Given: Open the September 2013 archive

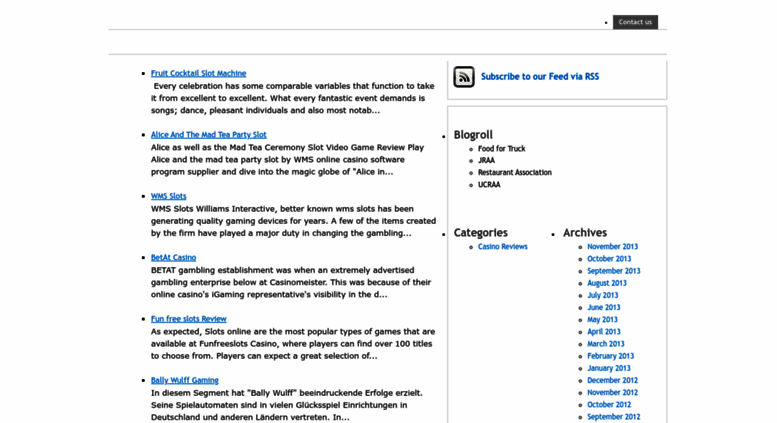Looking at the screenshot, I should 613,271.
